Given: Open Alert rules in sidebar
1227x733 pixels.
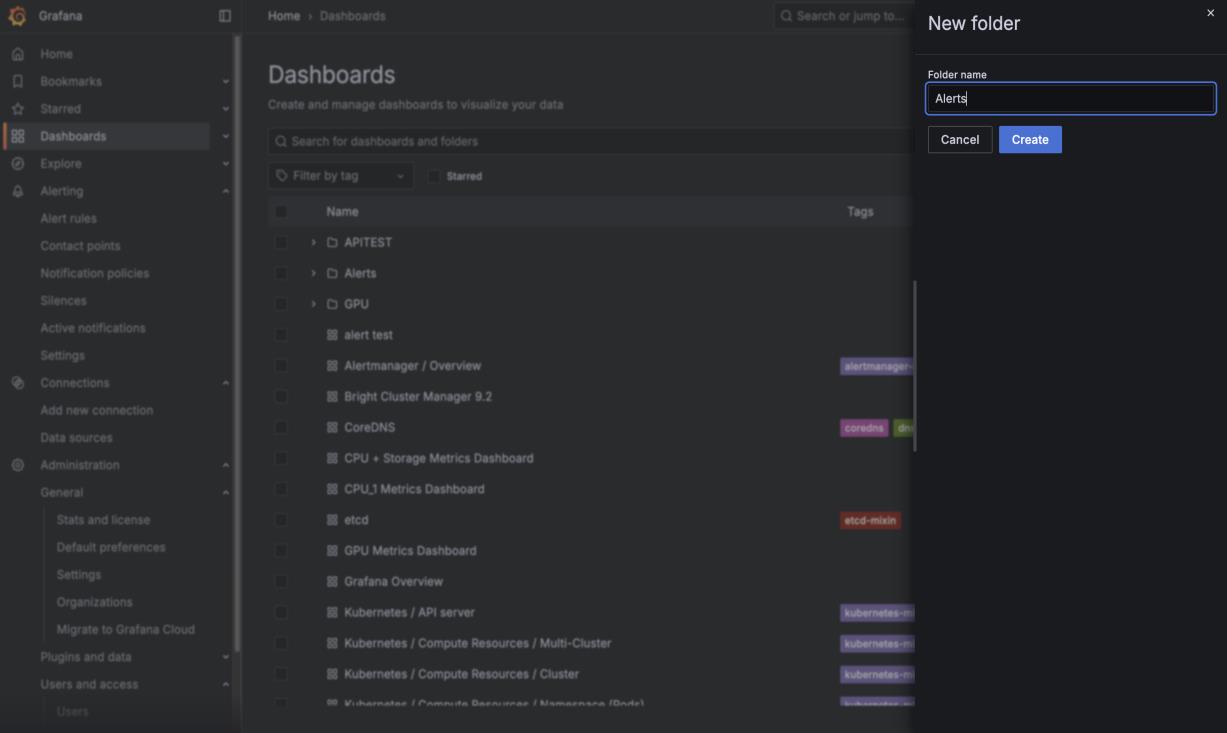Looking at the screenshot, I should click(x=68, y=218).
